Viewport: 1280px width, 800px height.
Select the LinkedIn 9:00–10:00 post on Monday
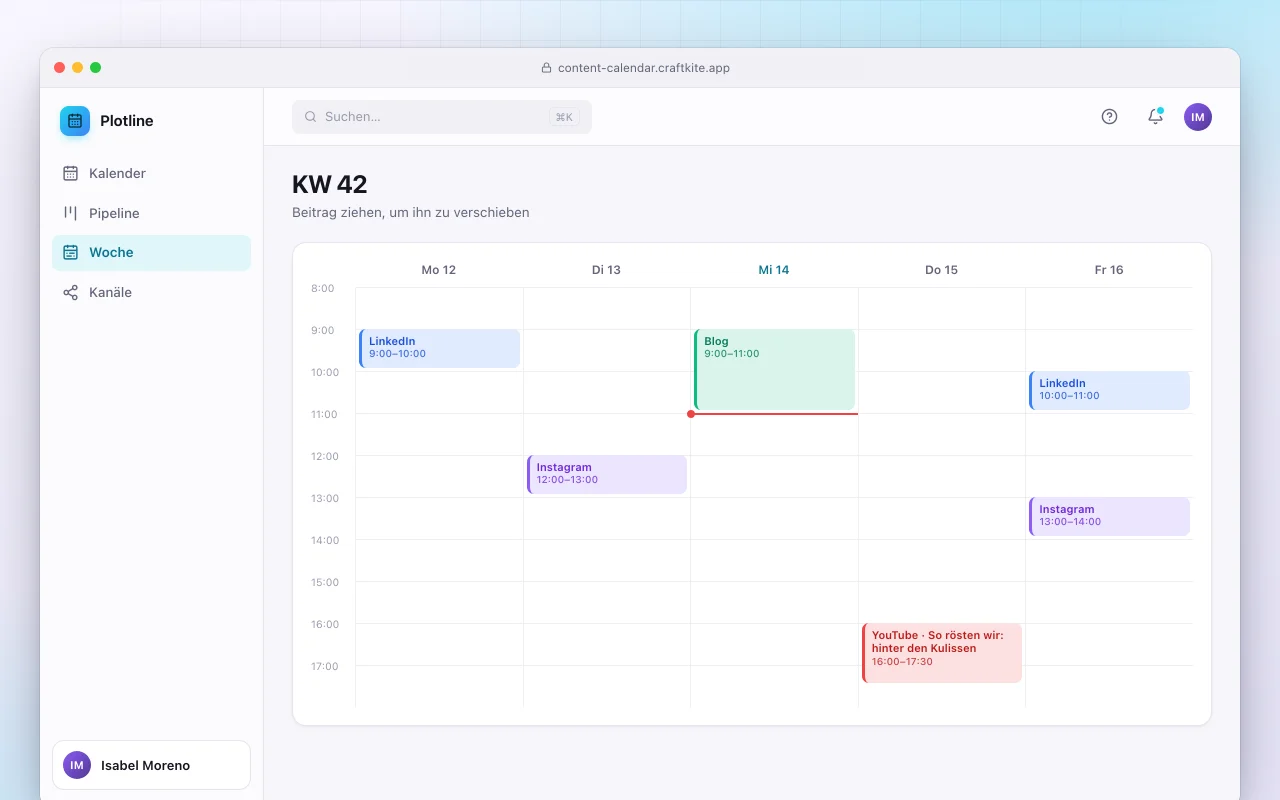pyautogui.click(x=439, y=348)
